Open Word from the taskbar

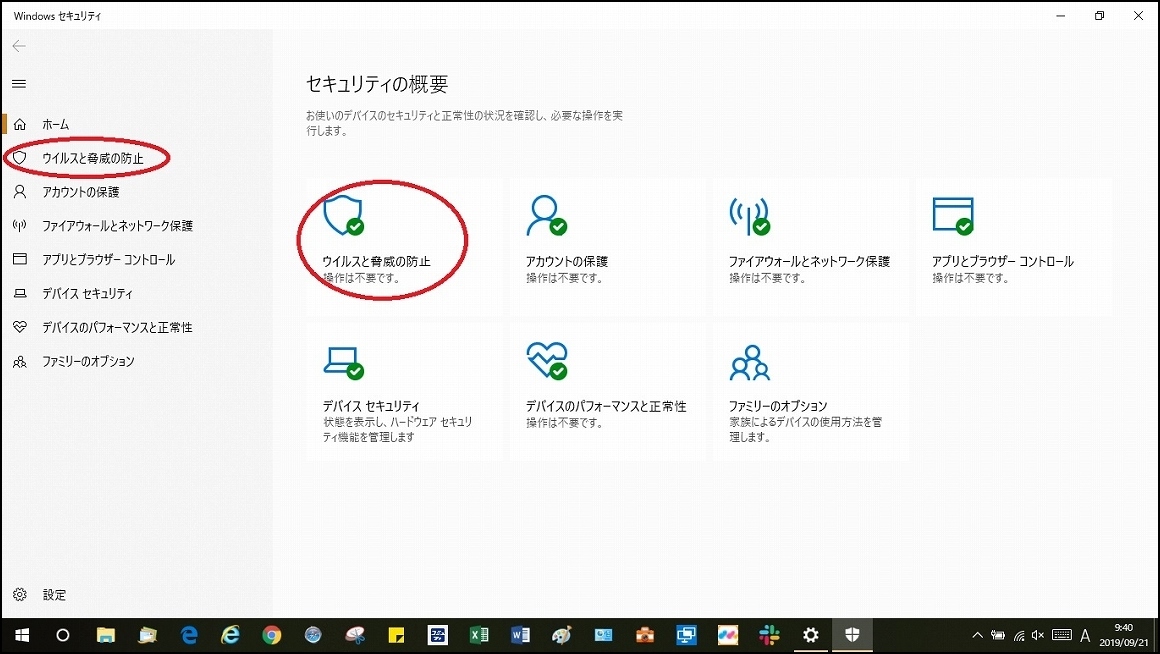[520, 636]
